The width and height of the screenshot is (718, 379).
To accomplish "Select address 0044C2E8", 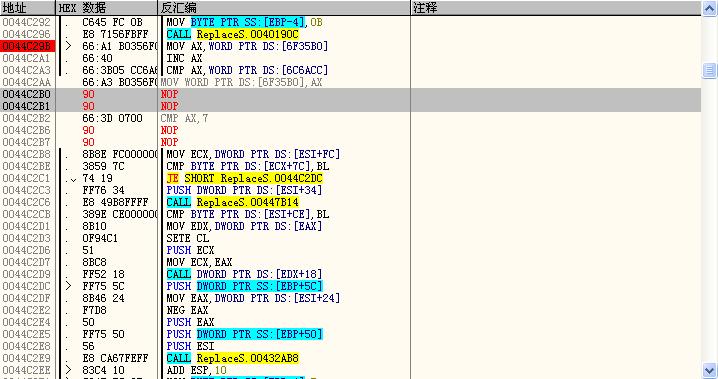I will tap(27, 346).
